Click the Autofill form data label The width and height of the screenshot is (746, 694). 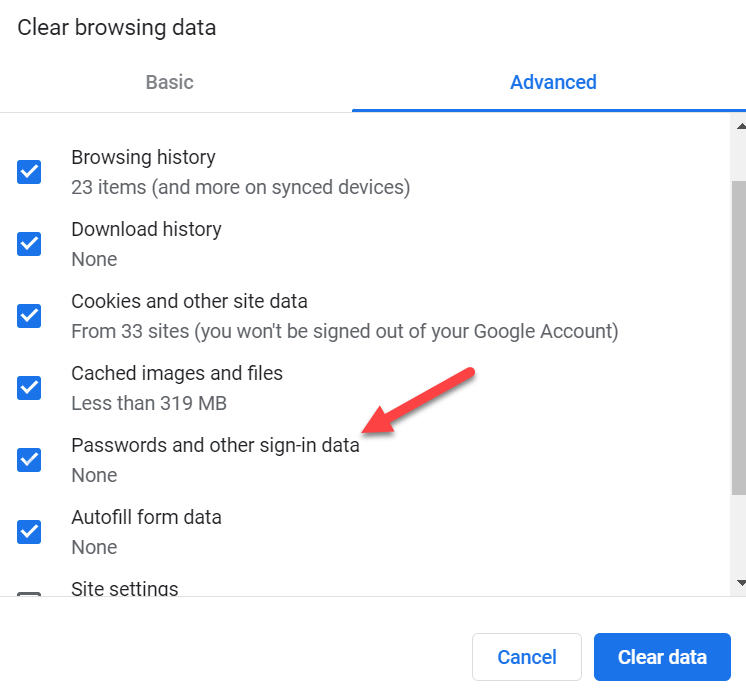[147, 518]
